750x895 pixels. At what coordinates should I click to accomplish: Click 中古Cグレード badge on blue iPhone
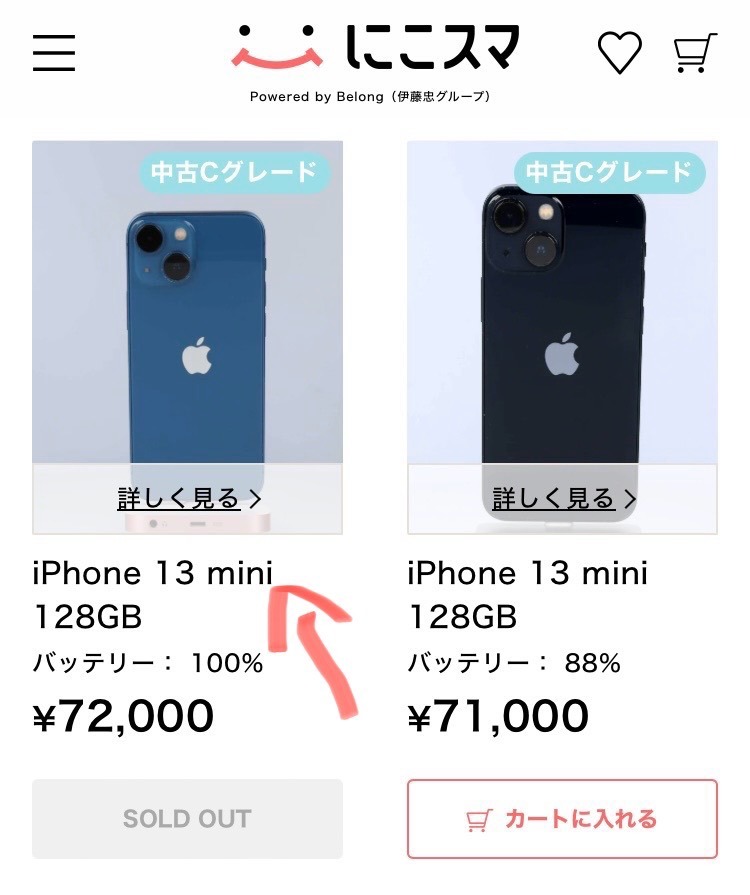click(x=235, y=172)
